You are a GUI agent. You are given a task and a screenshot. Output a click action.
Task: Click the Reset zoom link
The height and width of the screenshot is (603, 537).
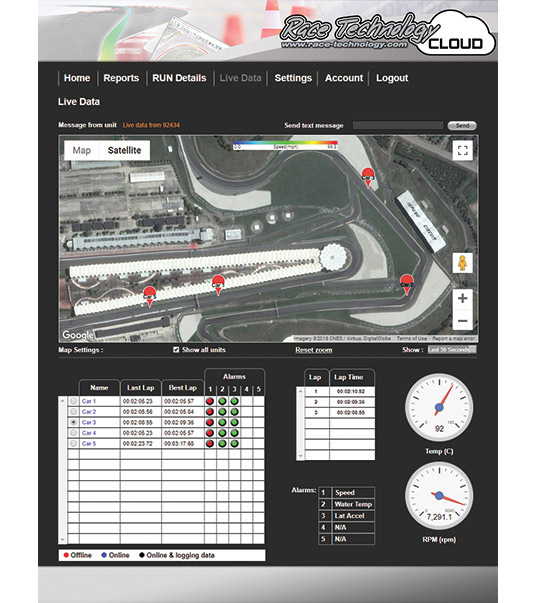(314, 350)
